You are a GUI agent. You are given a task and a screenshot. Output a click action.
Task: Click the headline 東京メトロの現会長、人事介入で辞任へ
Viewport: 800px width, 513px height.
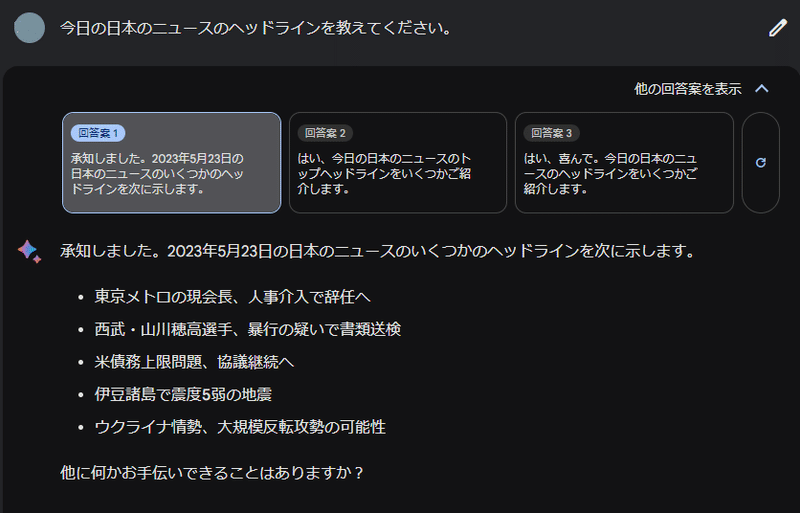232,297
